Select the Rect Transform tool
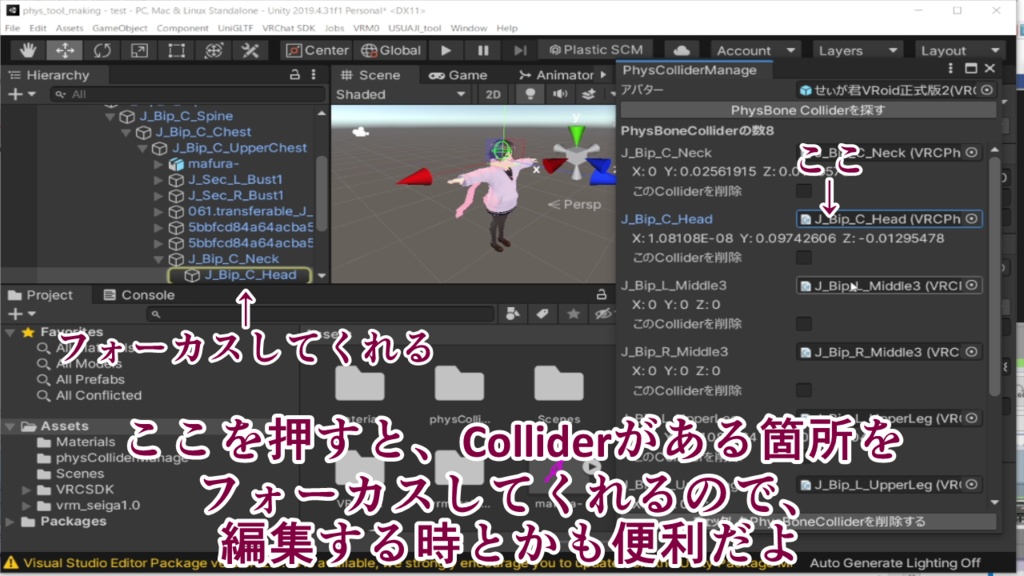The height and width of the screenshot is (576, 1024). 176,49
